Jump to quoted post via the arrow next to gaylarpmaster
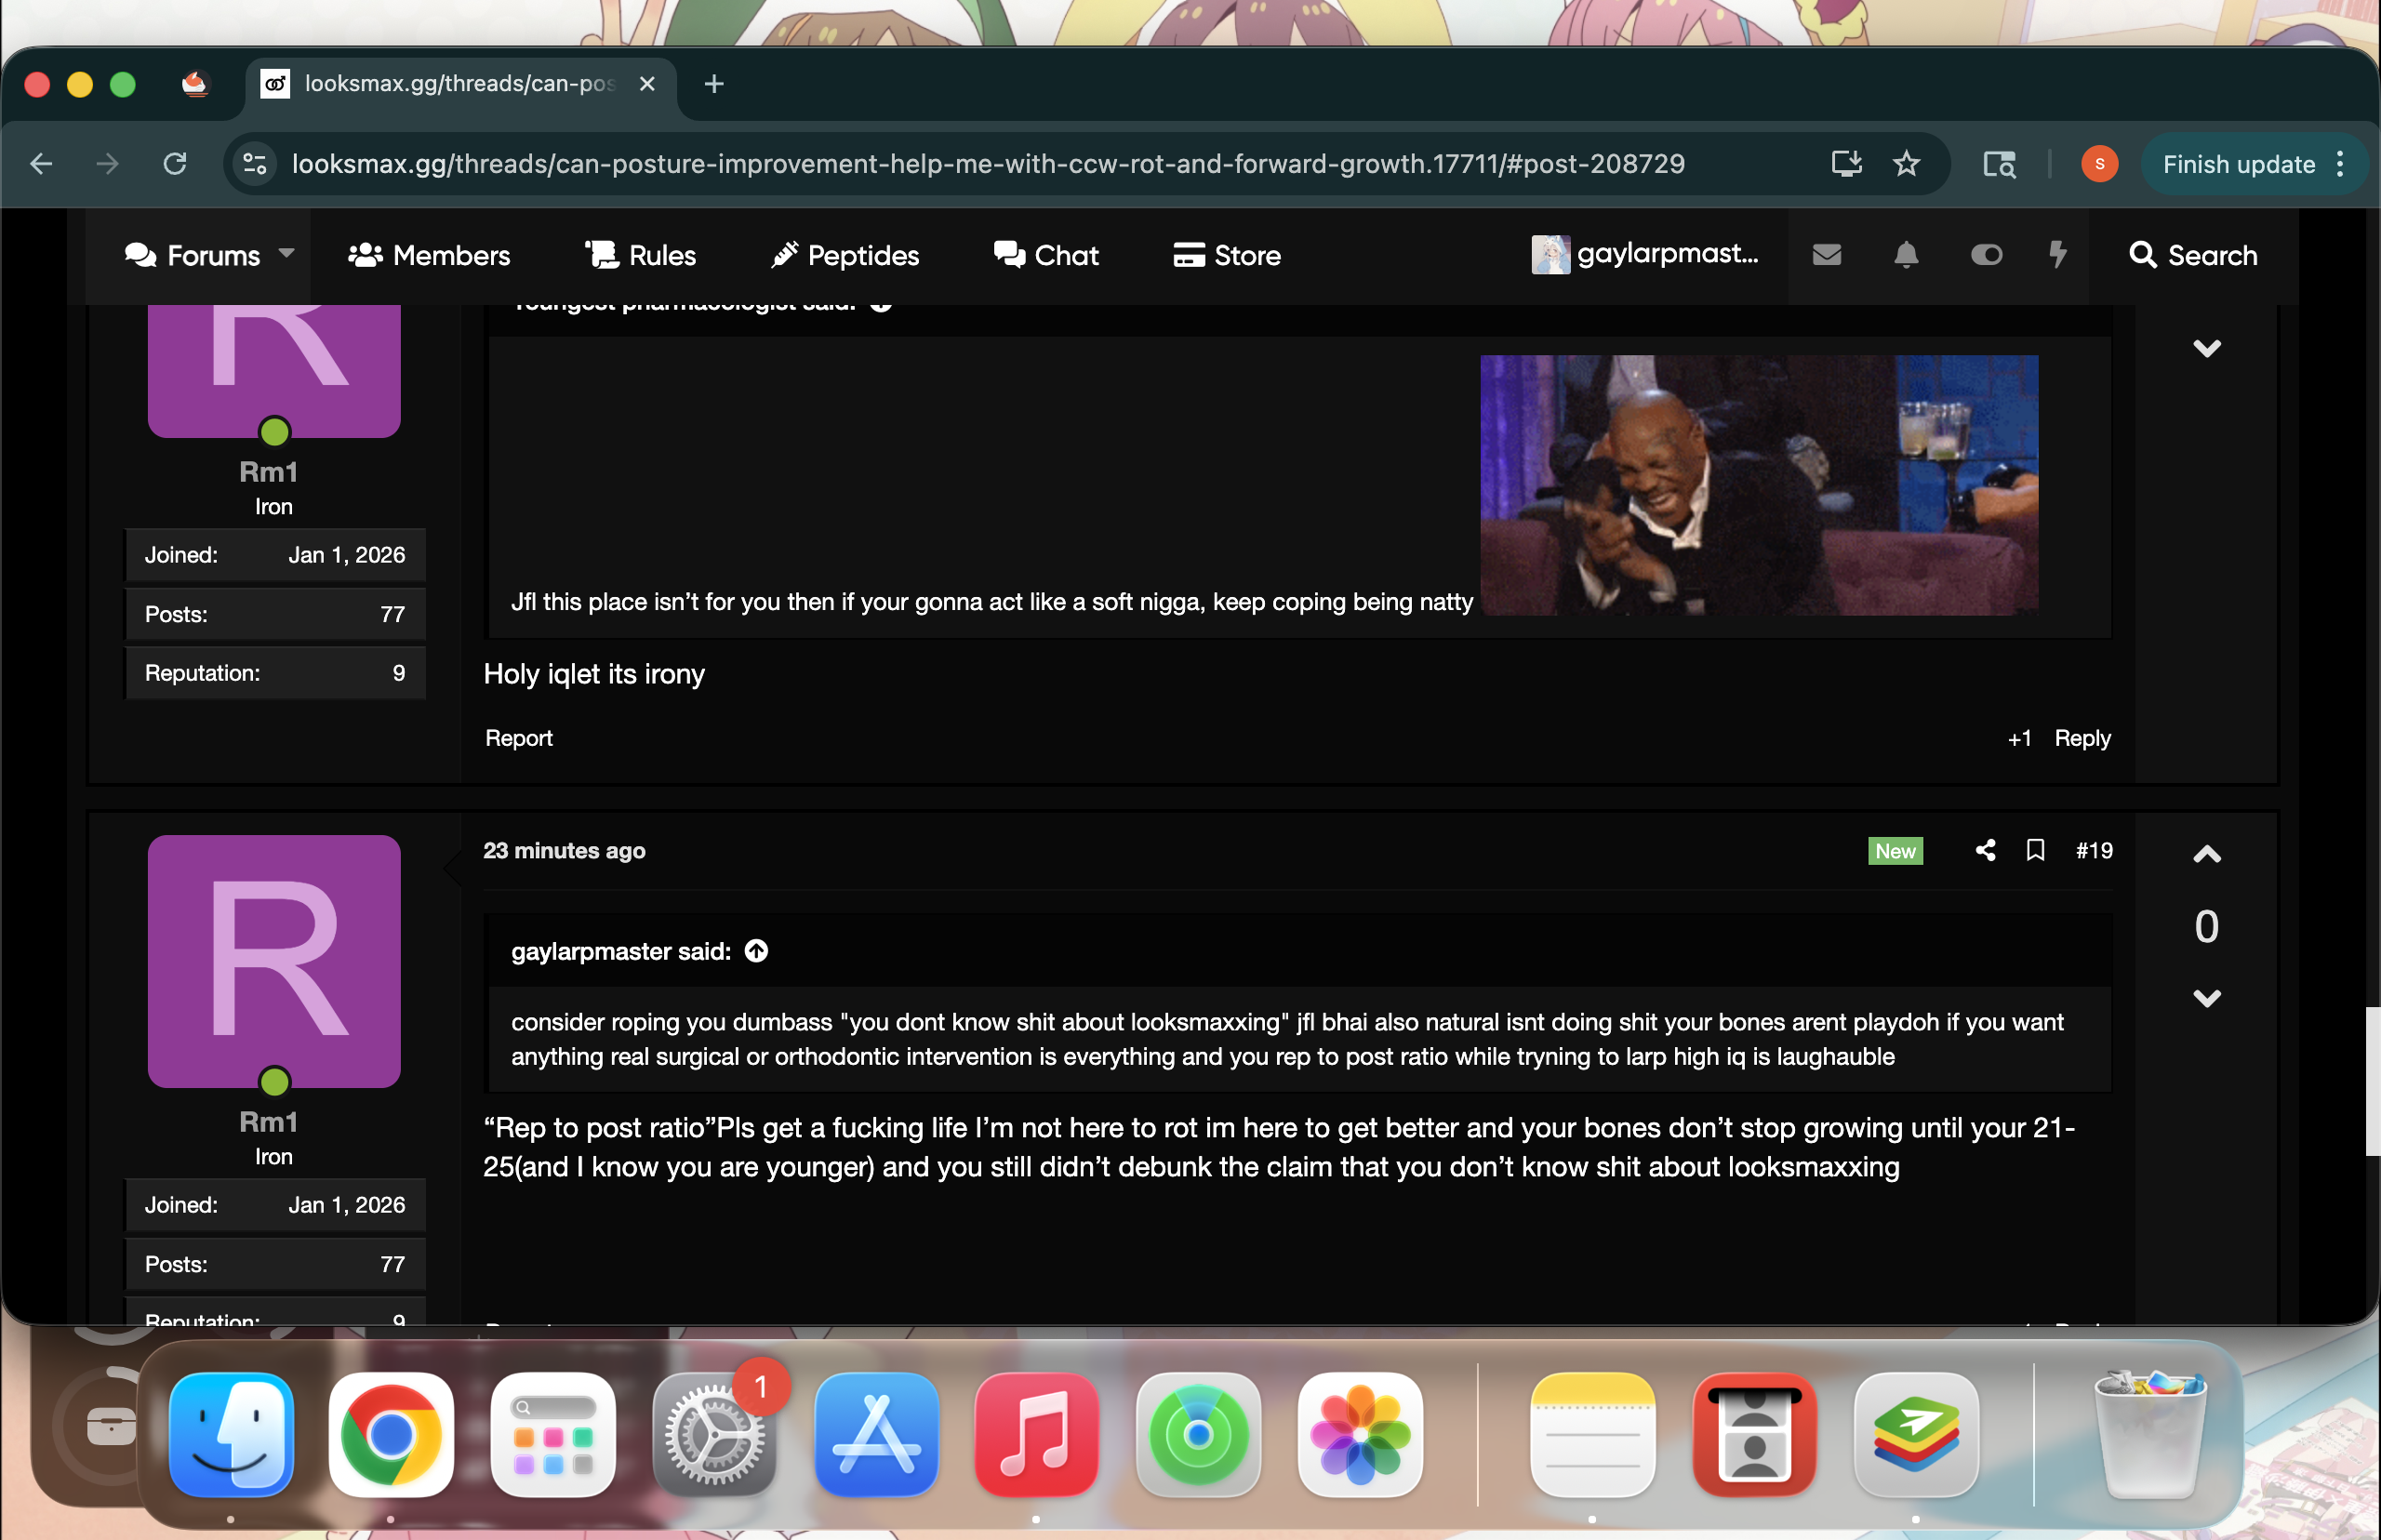2381x1540 pixels. [755, 951]
